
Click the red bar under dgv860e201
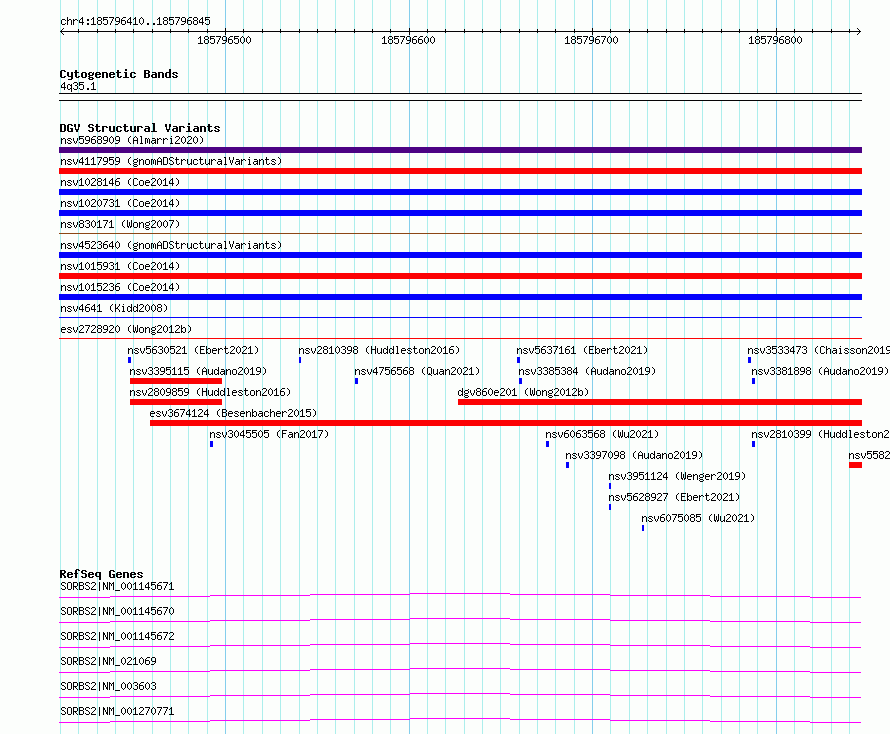(660, 402)
